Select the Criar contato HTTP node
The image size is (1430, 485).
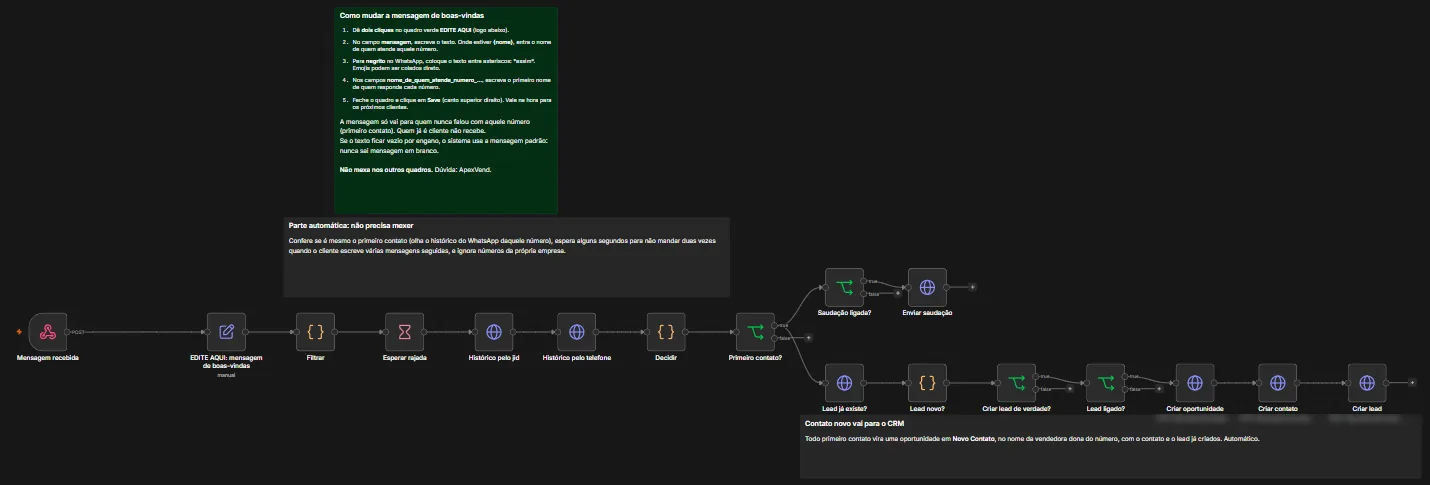tap(1277, 383)
